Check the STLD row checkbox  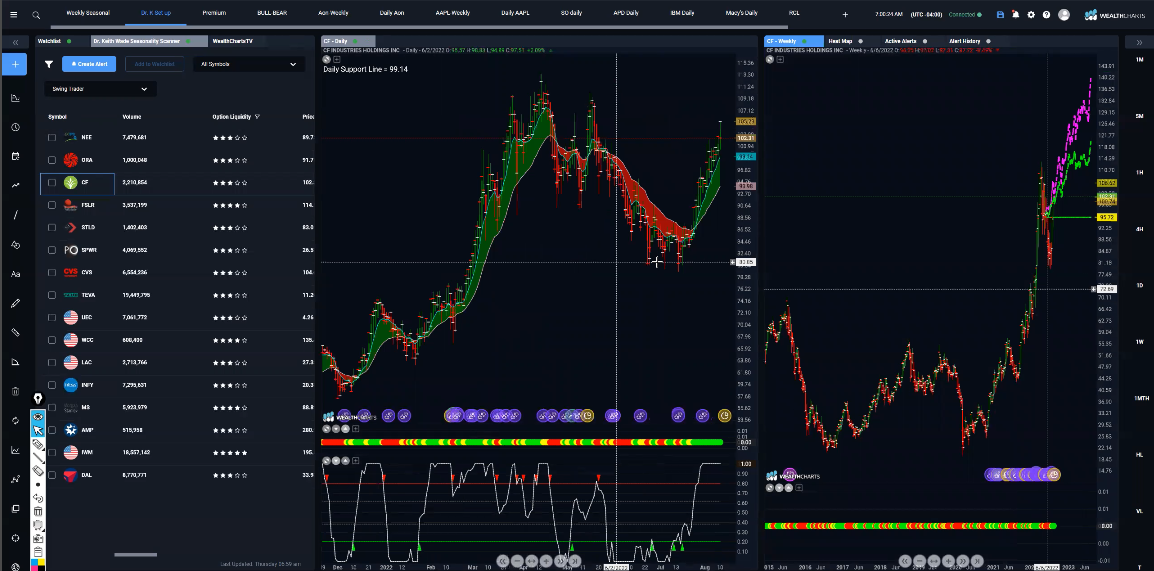coord(52,227)
